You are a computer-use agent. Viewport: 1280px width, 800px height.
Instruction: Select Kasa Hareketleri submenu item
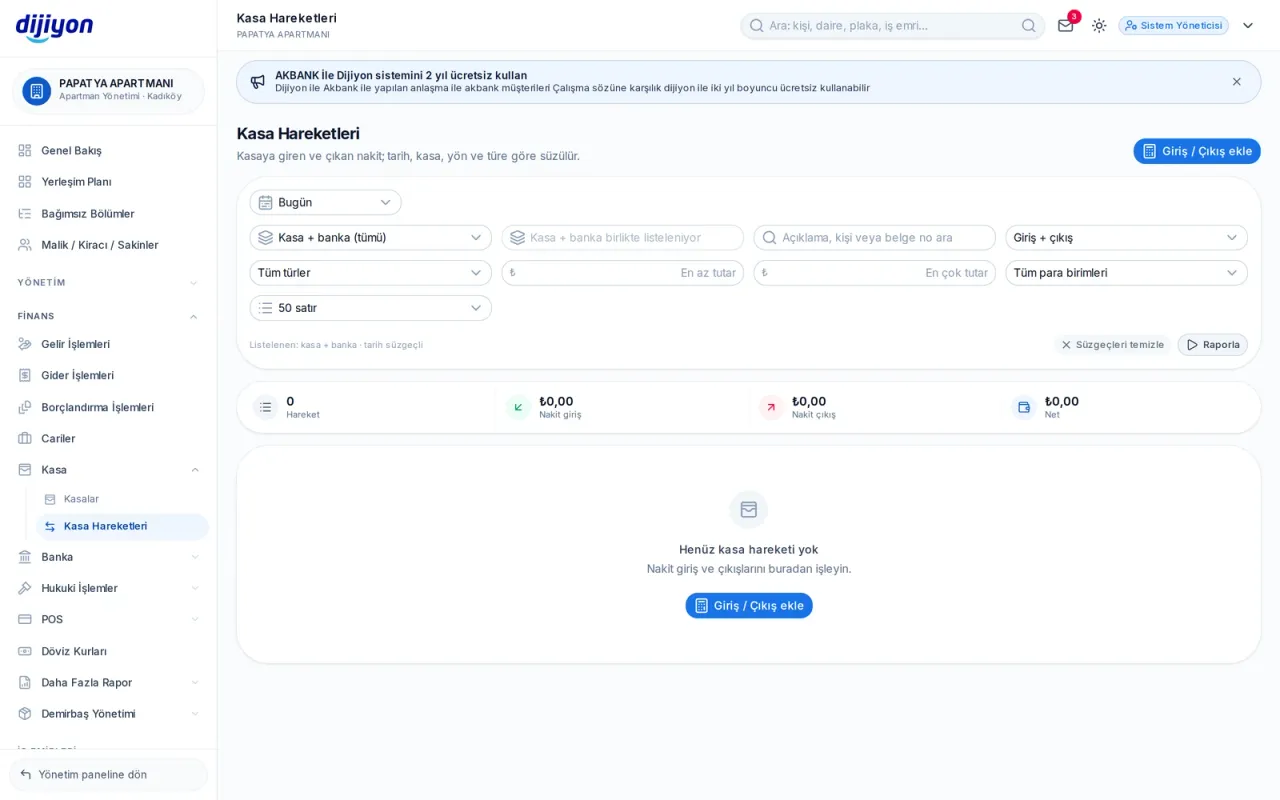click(122, 526)
